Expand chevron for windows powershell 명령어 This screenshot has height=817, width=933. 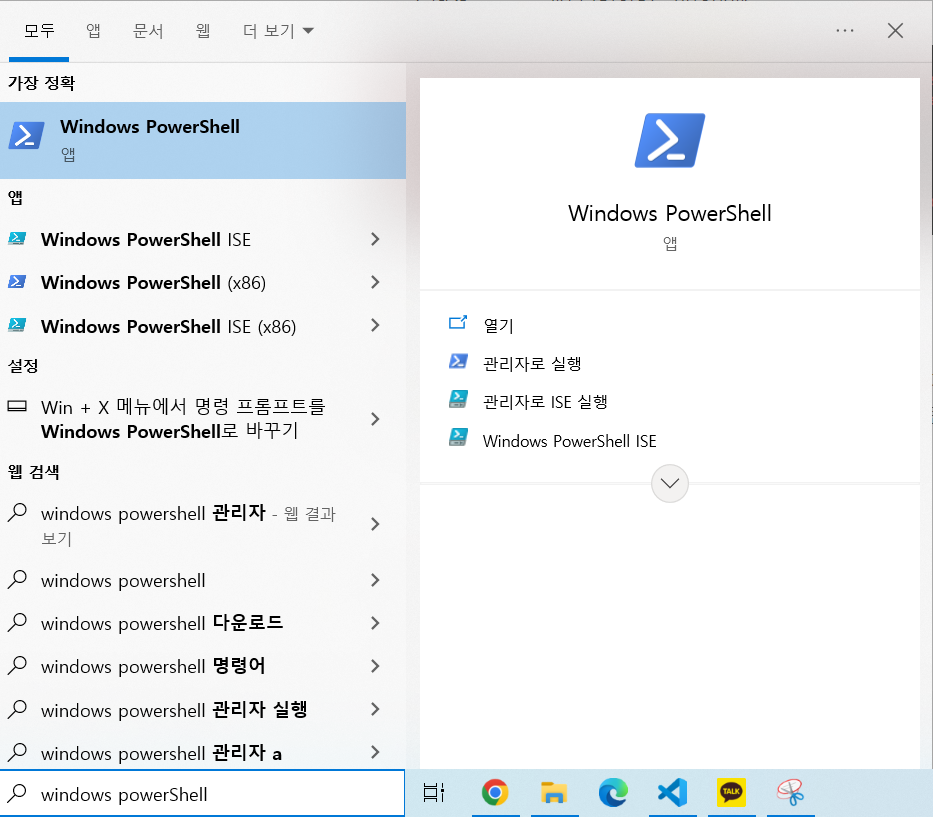[x=375, y=666]
